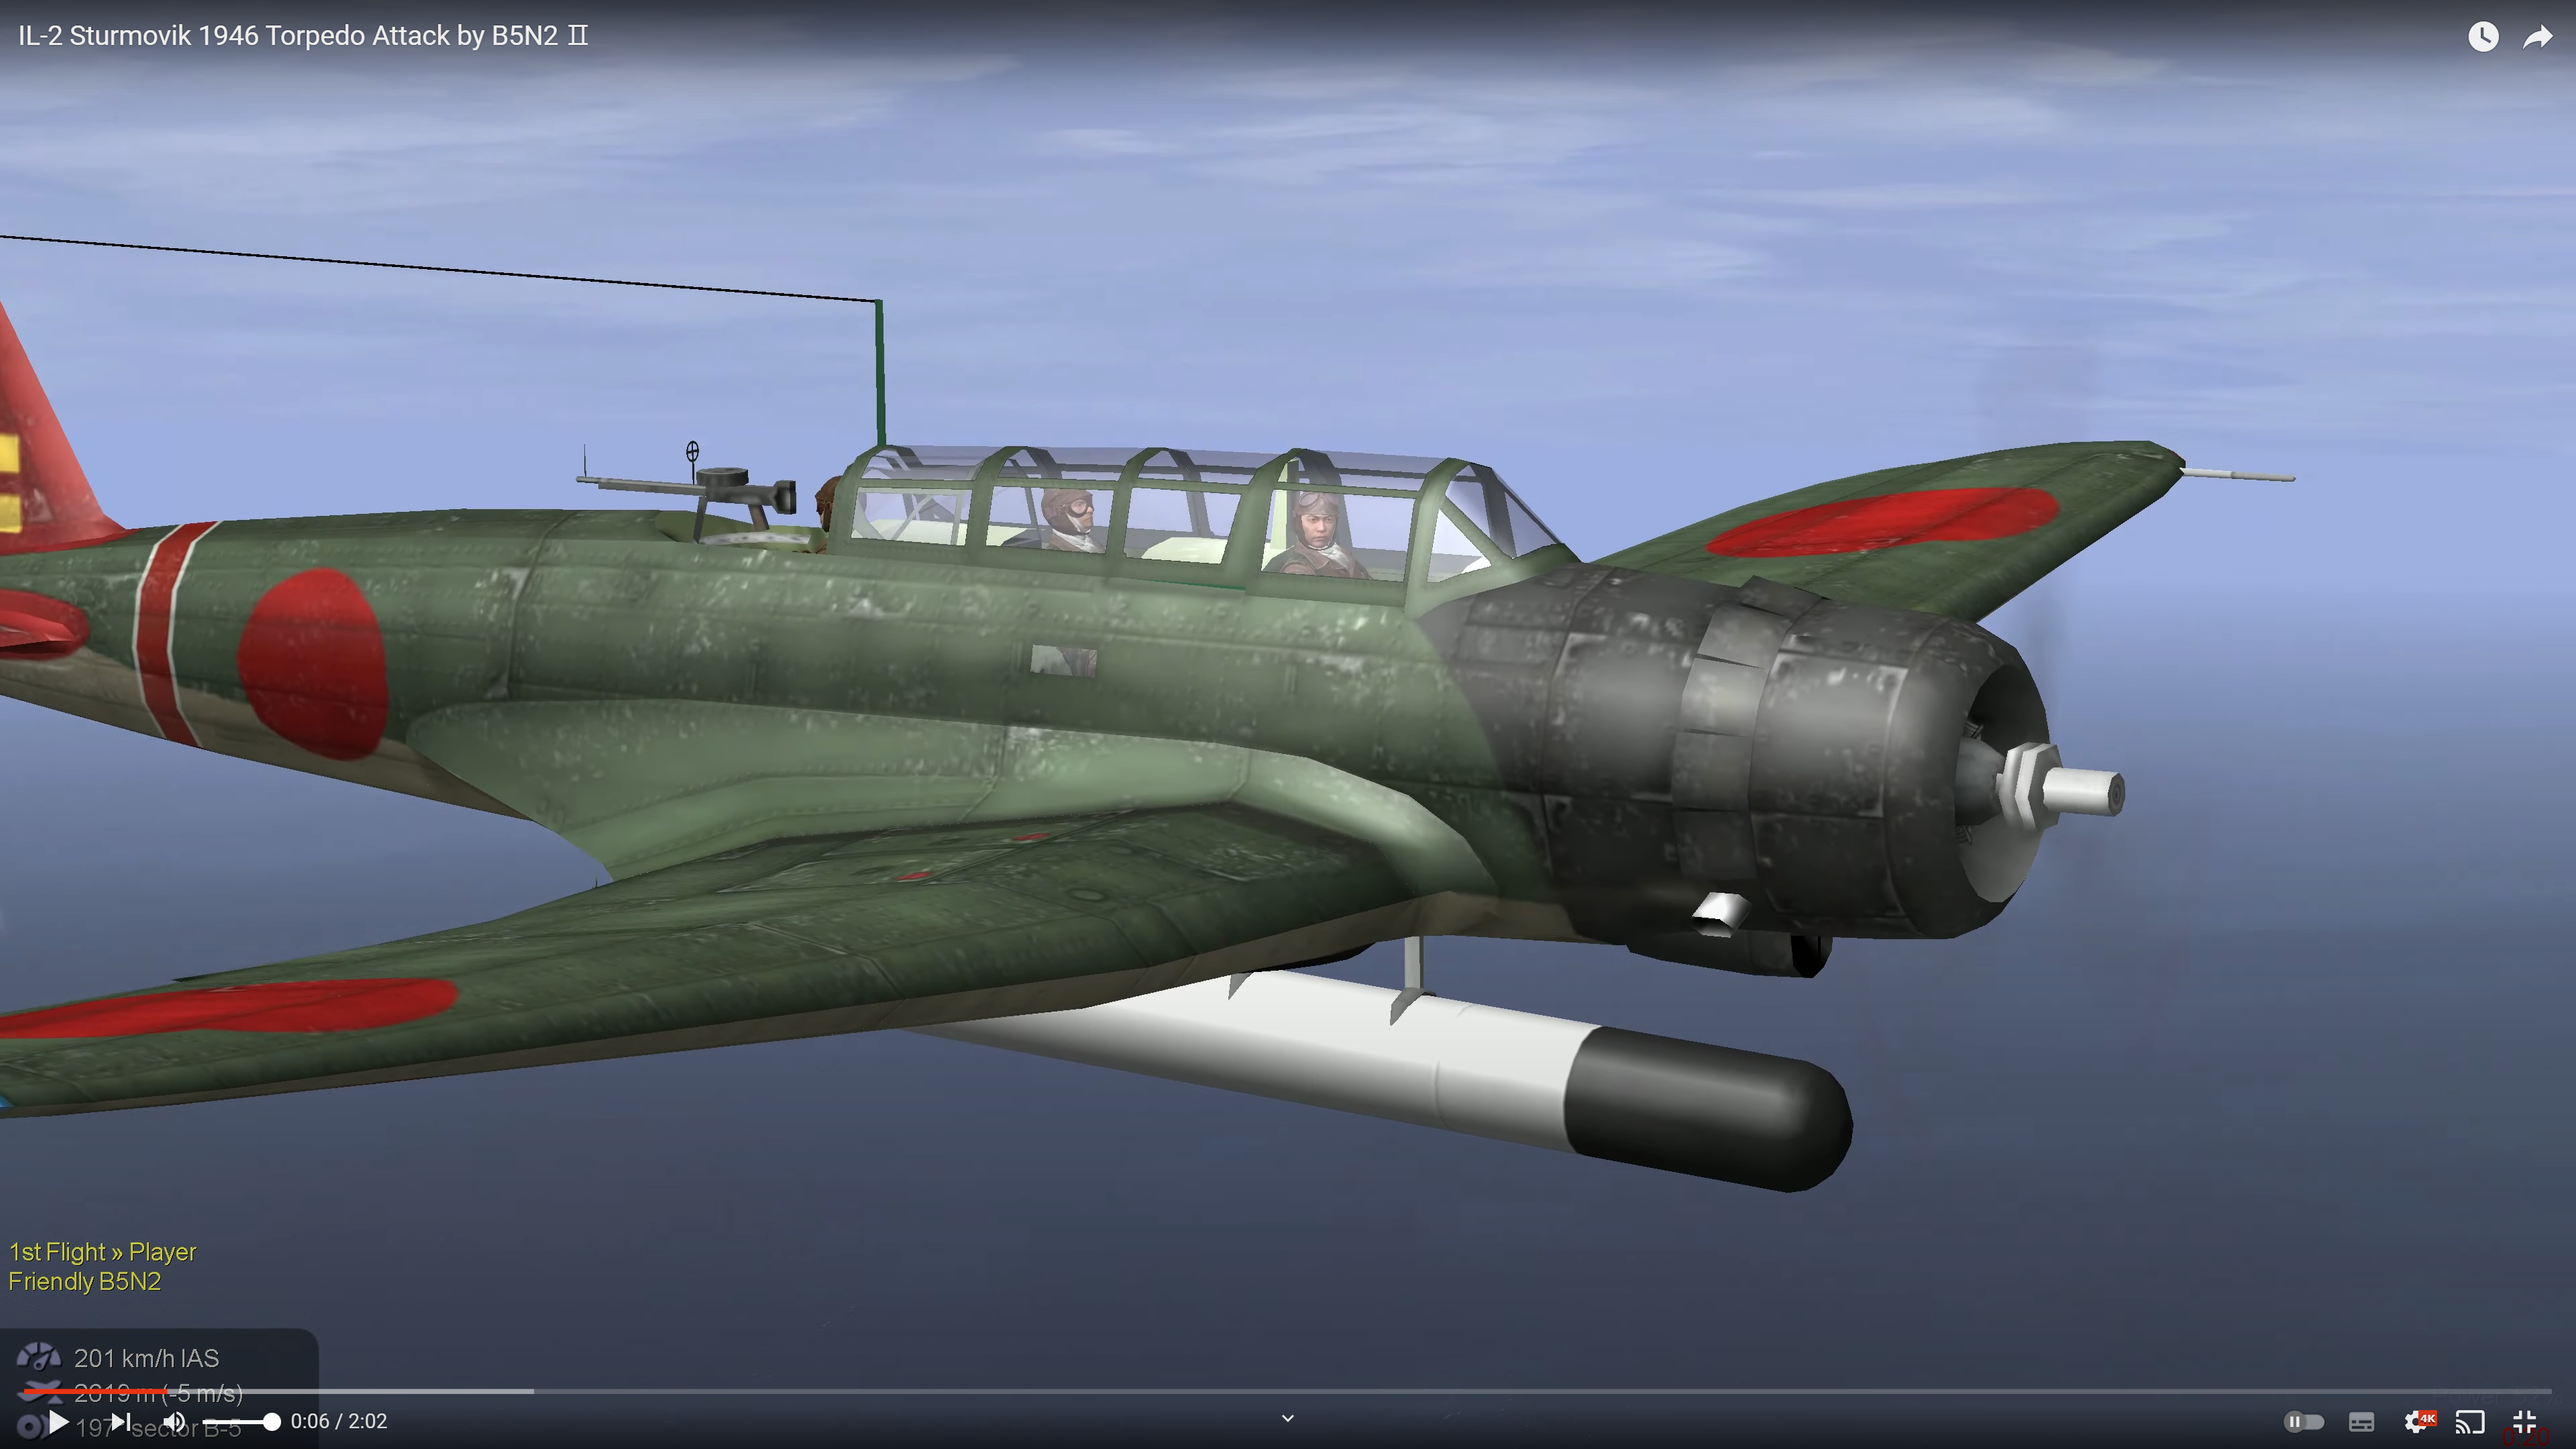Click the yellow "Friendly B5N2" overlay text

coord(85,1281)
